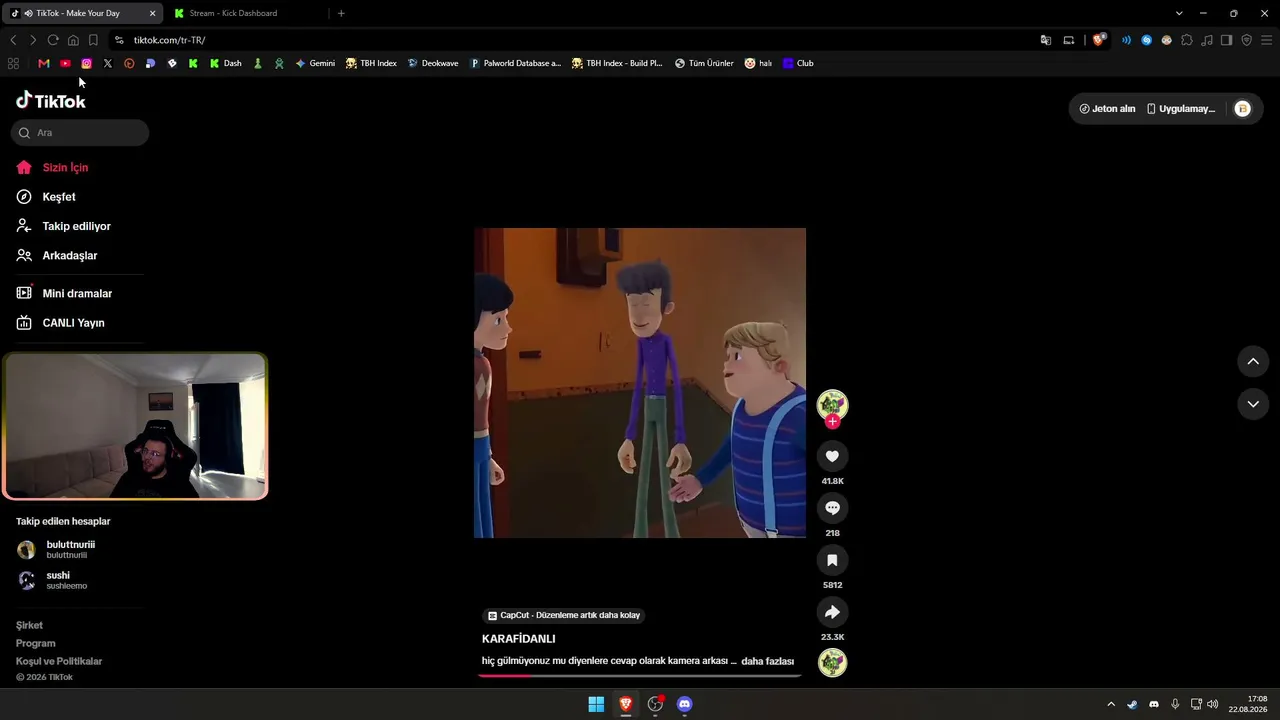This screenshot has width=1280, height=720.
Task: Click the translate page icon in address bar
Action: (1046, 40)
